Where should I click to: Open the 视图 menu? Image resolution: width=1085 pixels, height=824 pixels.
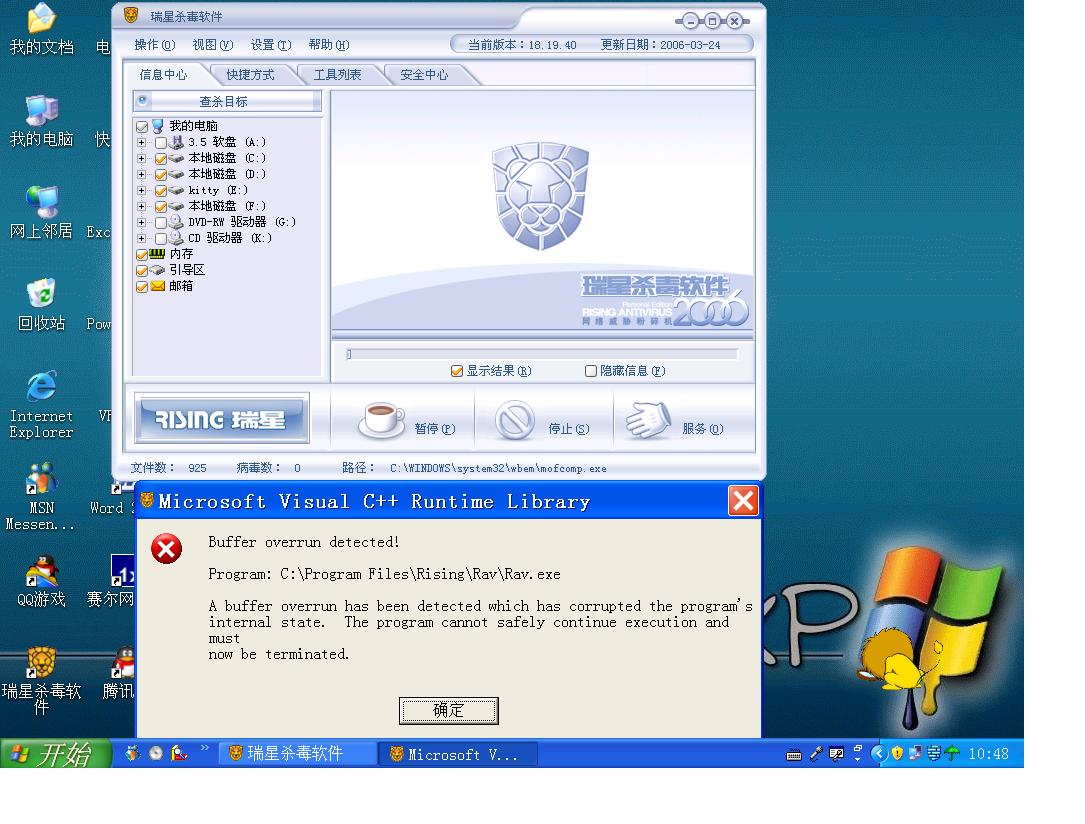point(212,45)
